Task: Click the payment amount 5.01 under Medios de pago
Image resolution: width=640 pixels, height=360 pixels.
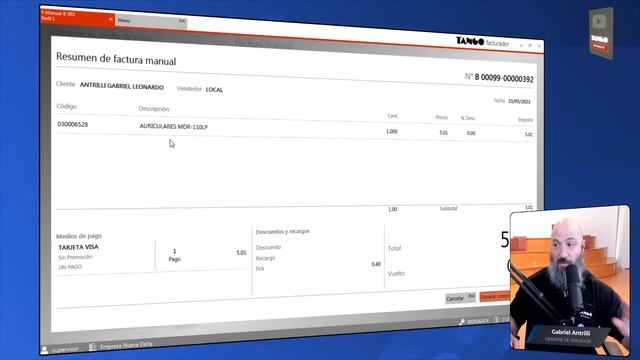Action: click(x=241, y=253)
